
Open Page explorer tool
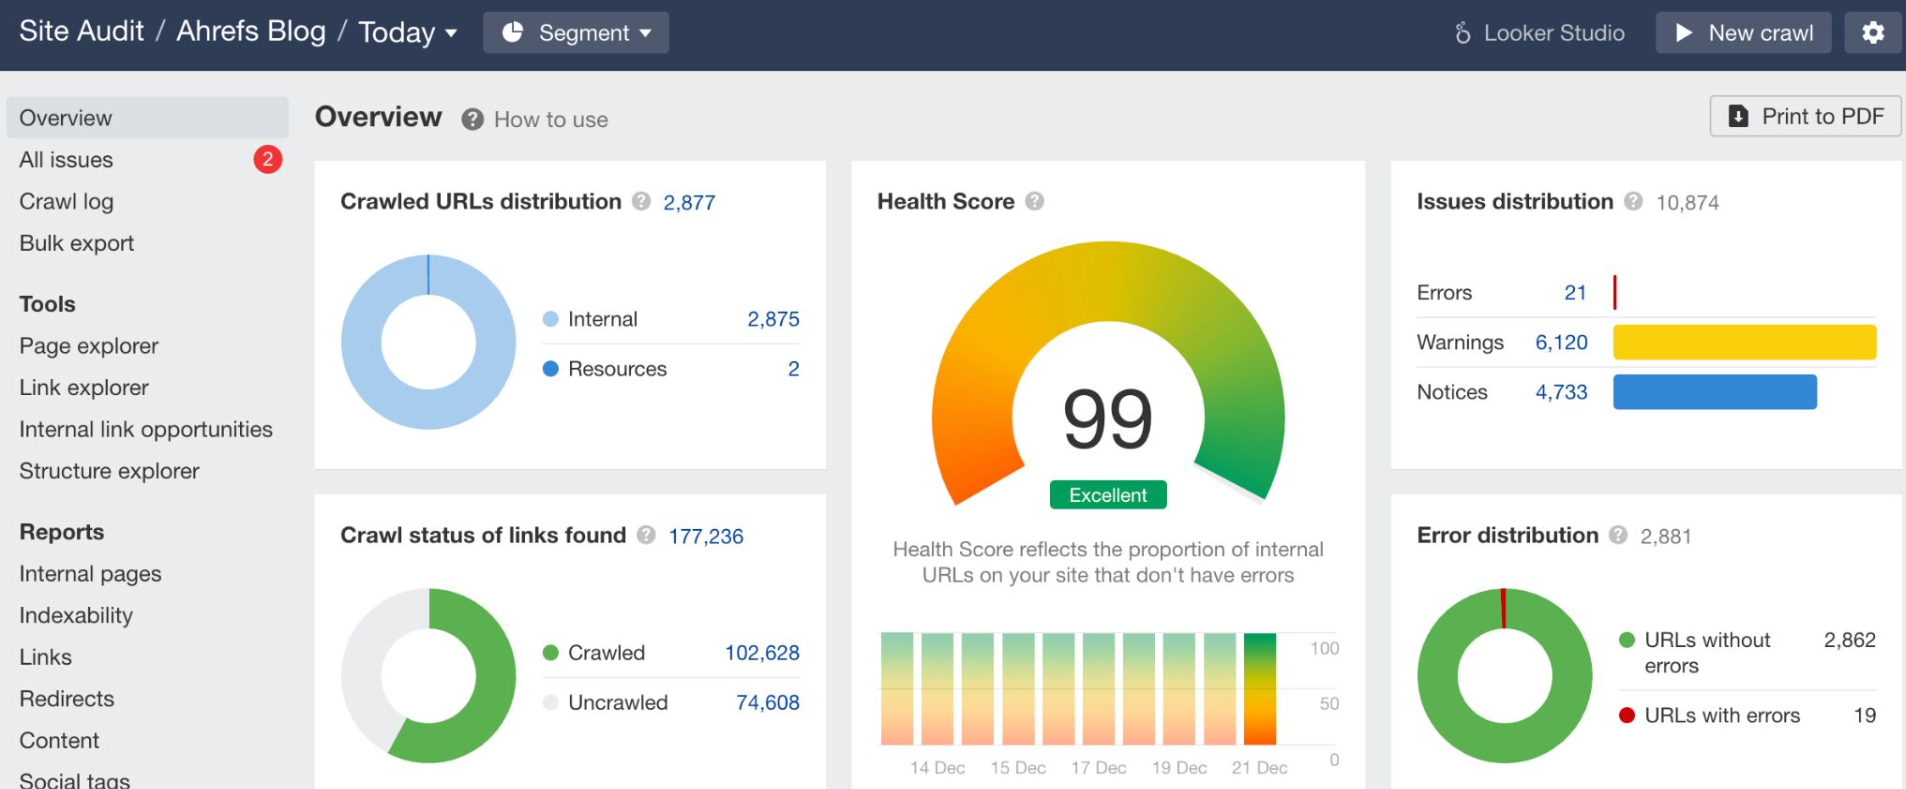click(x=89, y=346)
